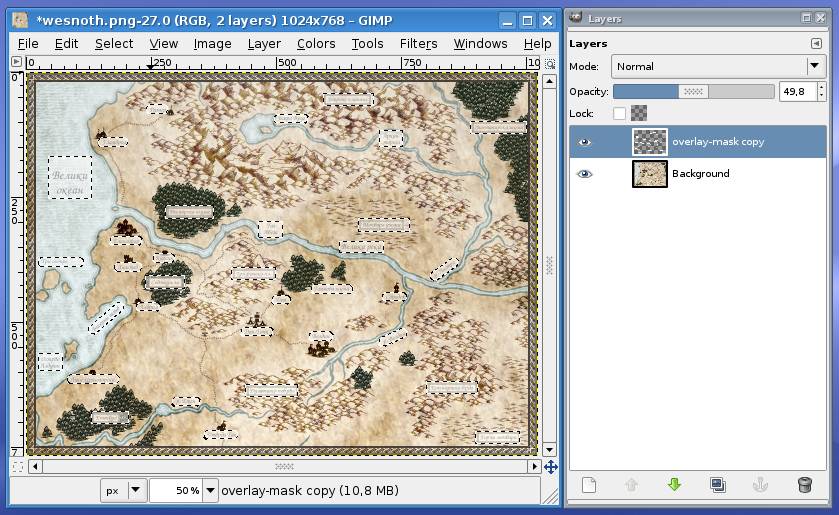Select the Background layer name
Screen dimensions: 839x515
[x=700, y=173]
